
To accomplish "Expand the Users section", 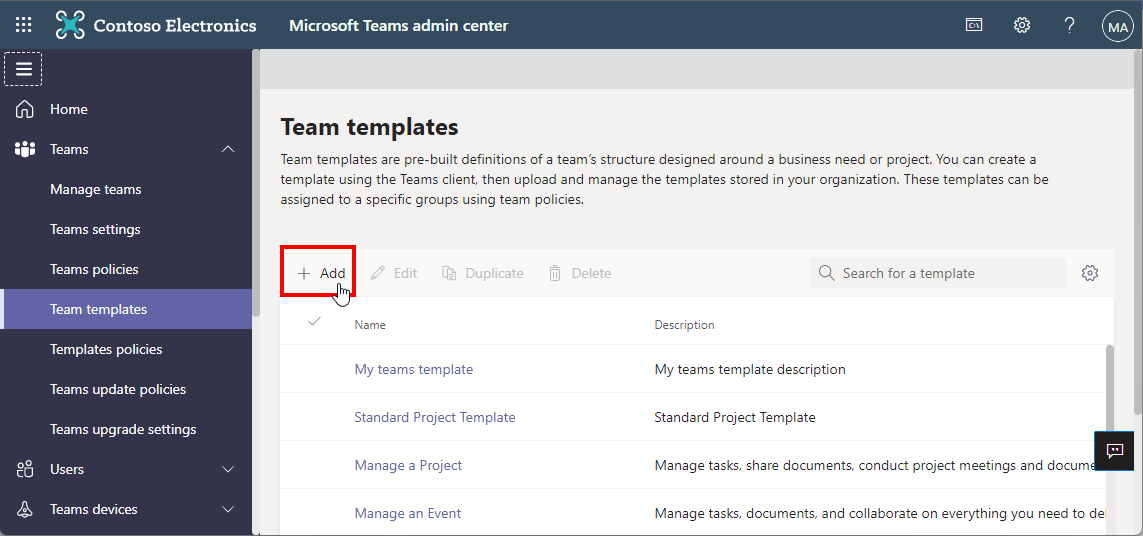I will tap(228, 469).
